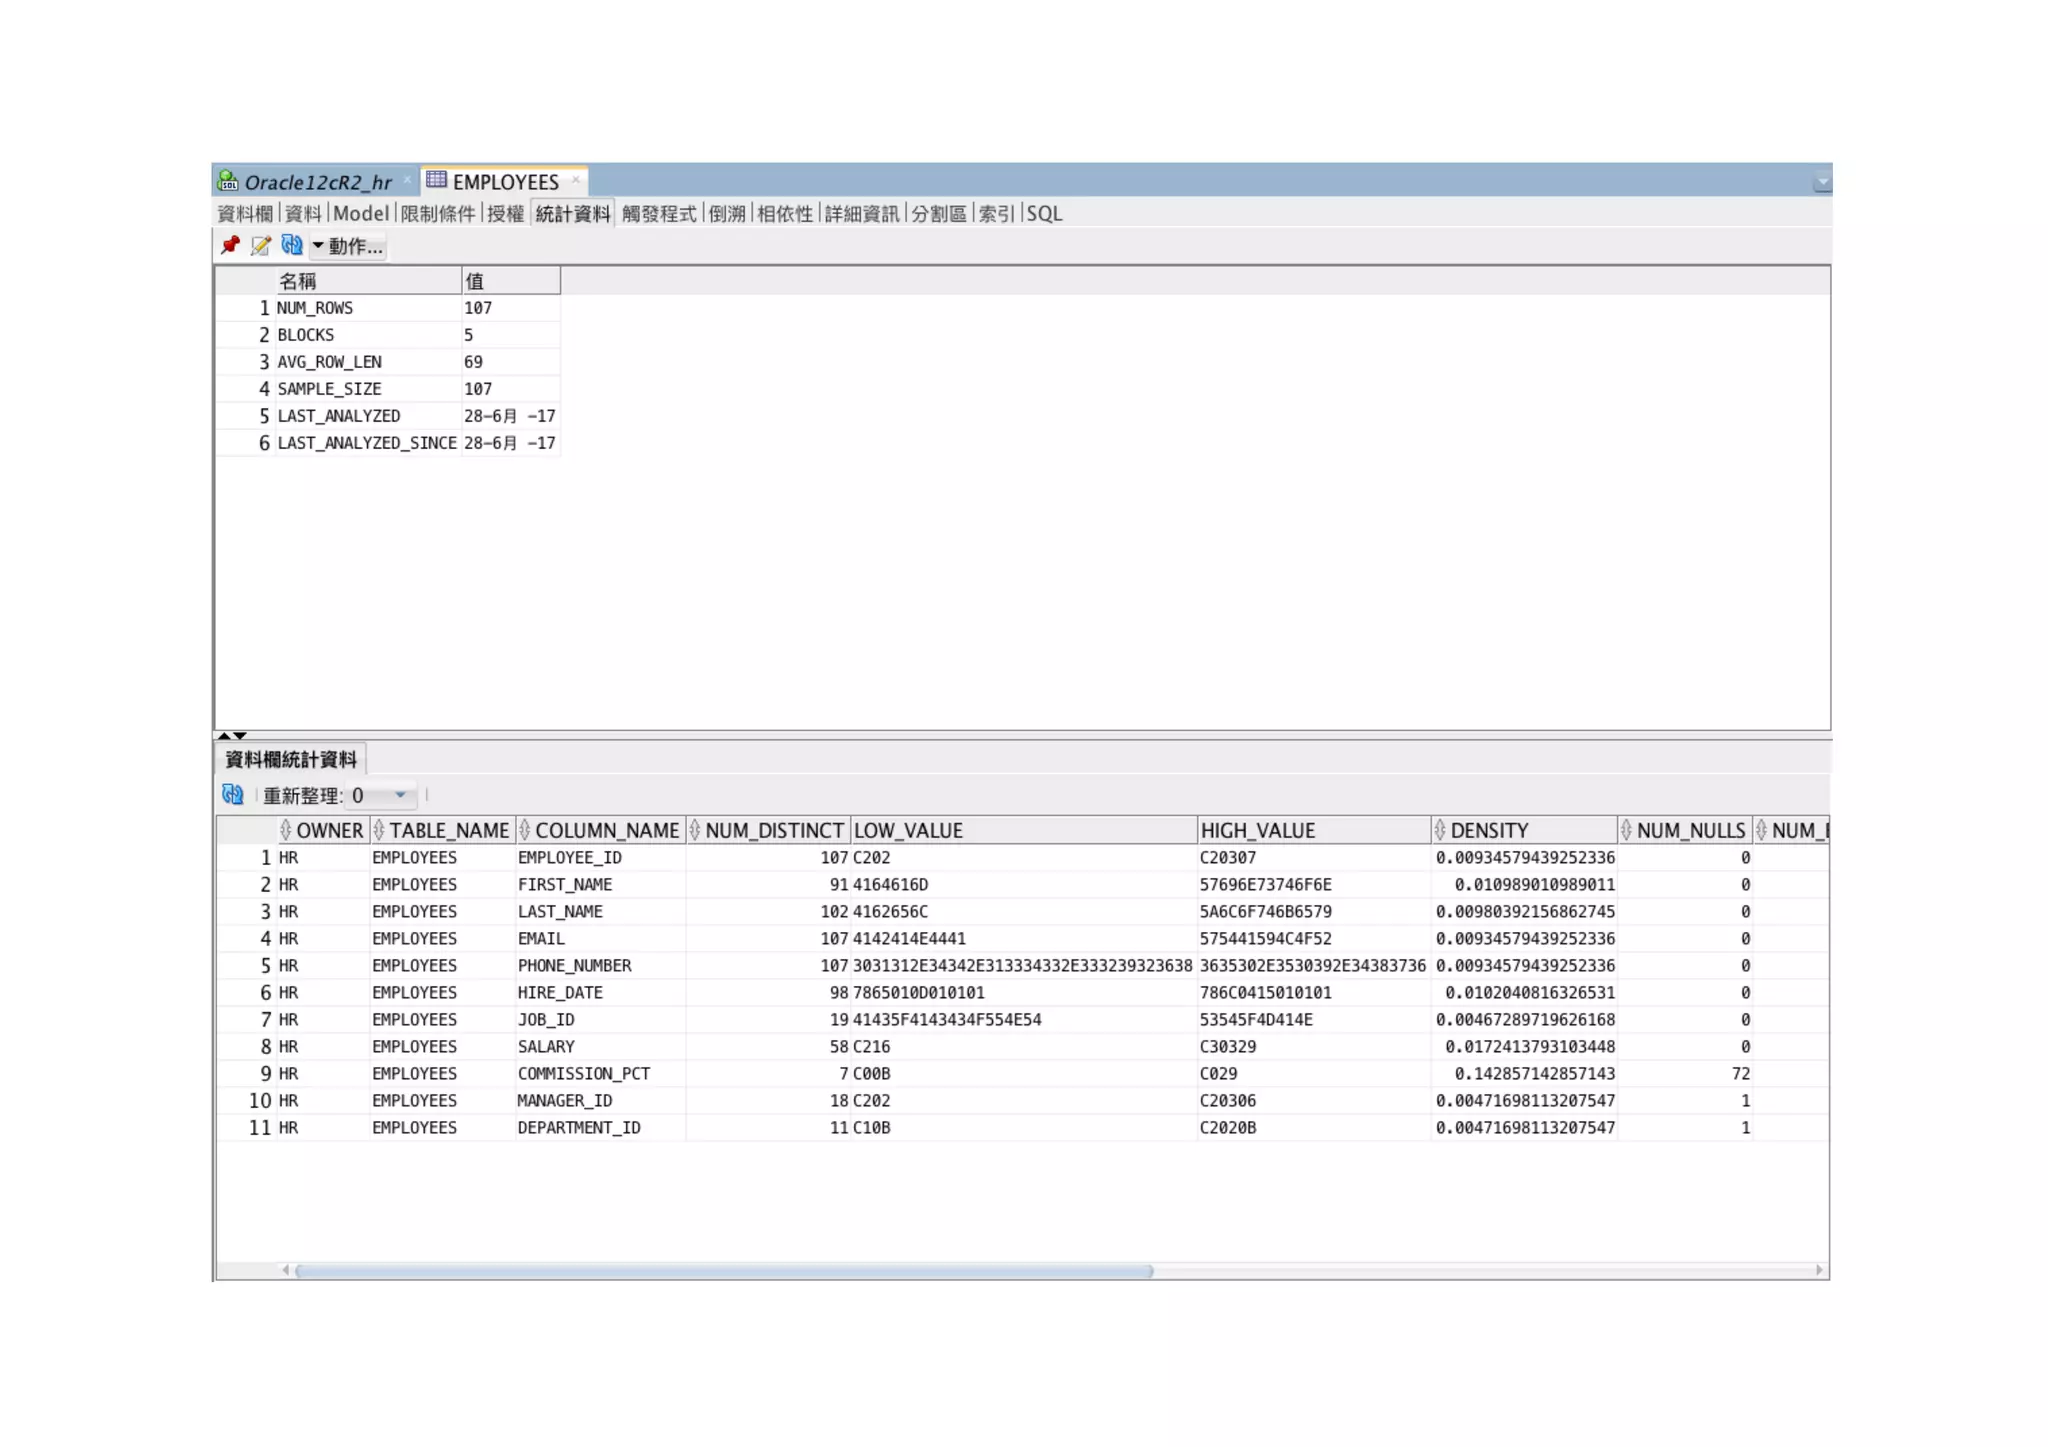Select the PHONE_NUMBER column row
This screenshot has width=2048, height=1447.
pos(1022,966)
